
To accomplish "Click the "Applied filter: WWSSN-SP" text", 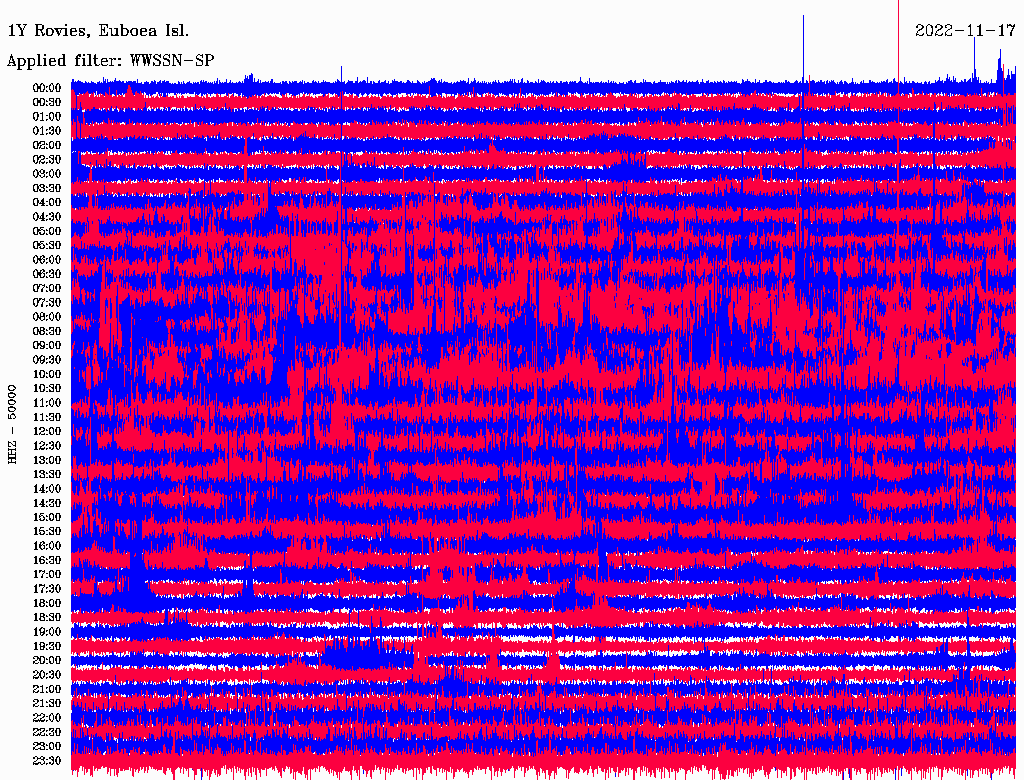I will (110, 60).
